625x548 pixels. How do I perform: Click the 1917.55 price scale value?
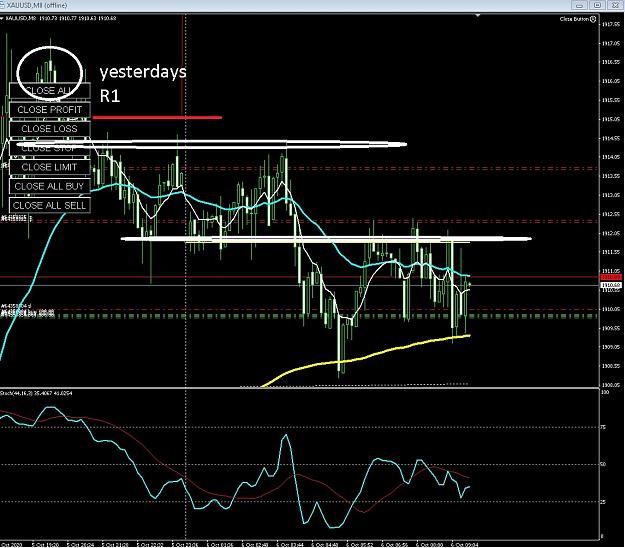click(611, 24)
